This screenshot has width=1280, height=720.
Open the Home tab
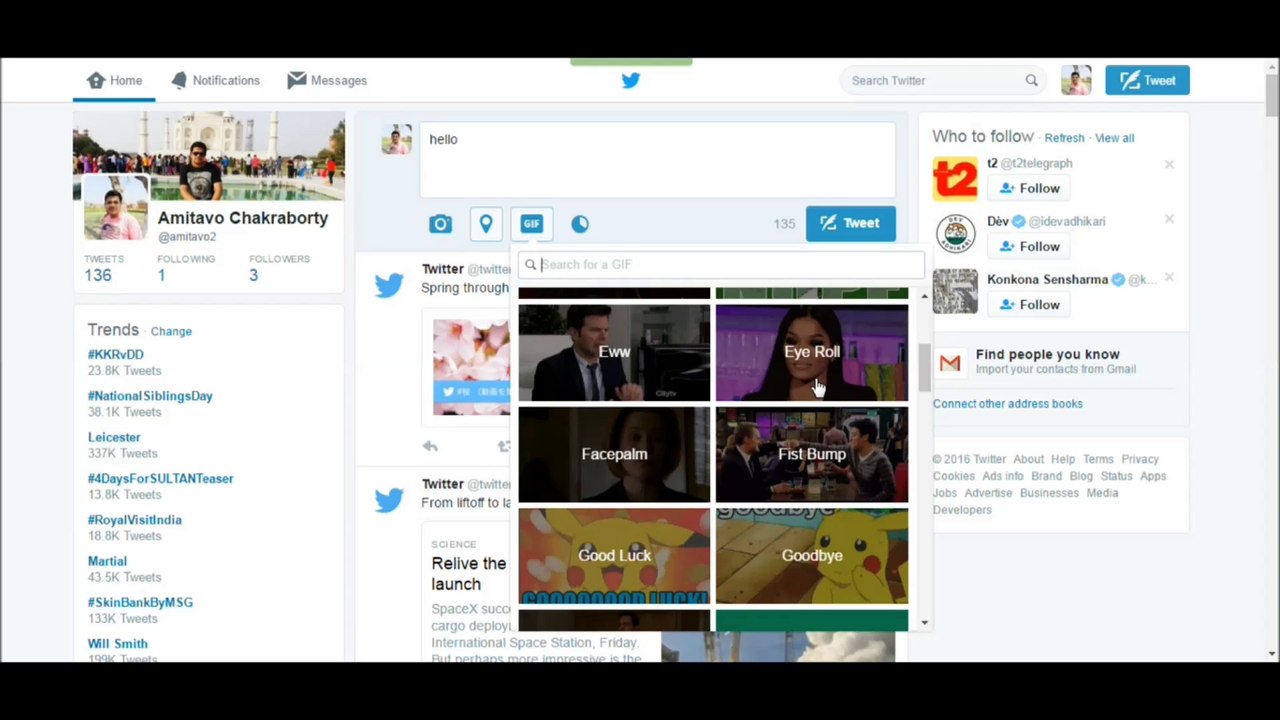coord(114,80)
